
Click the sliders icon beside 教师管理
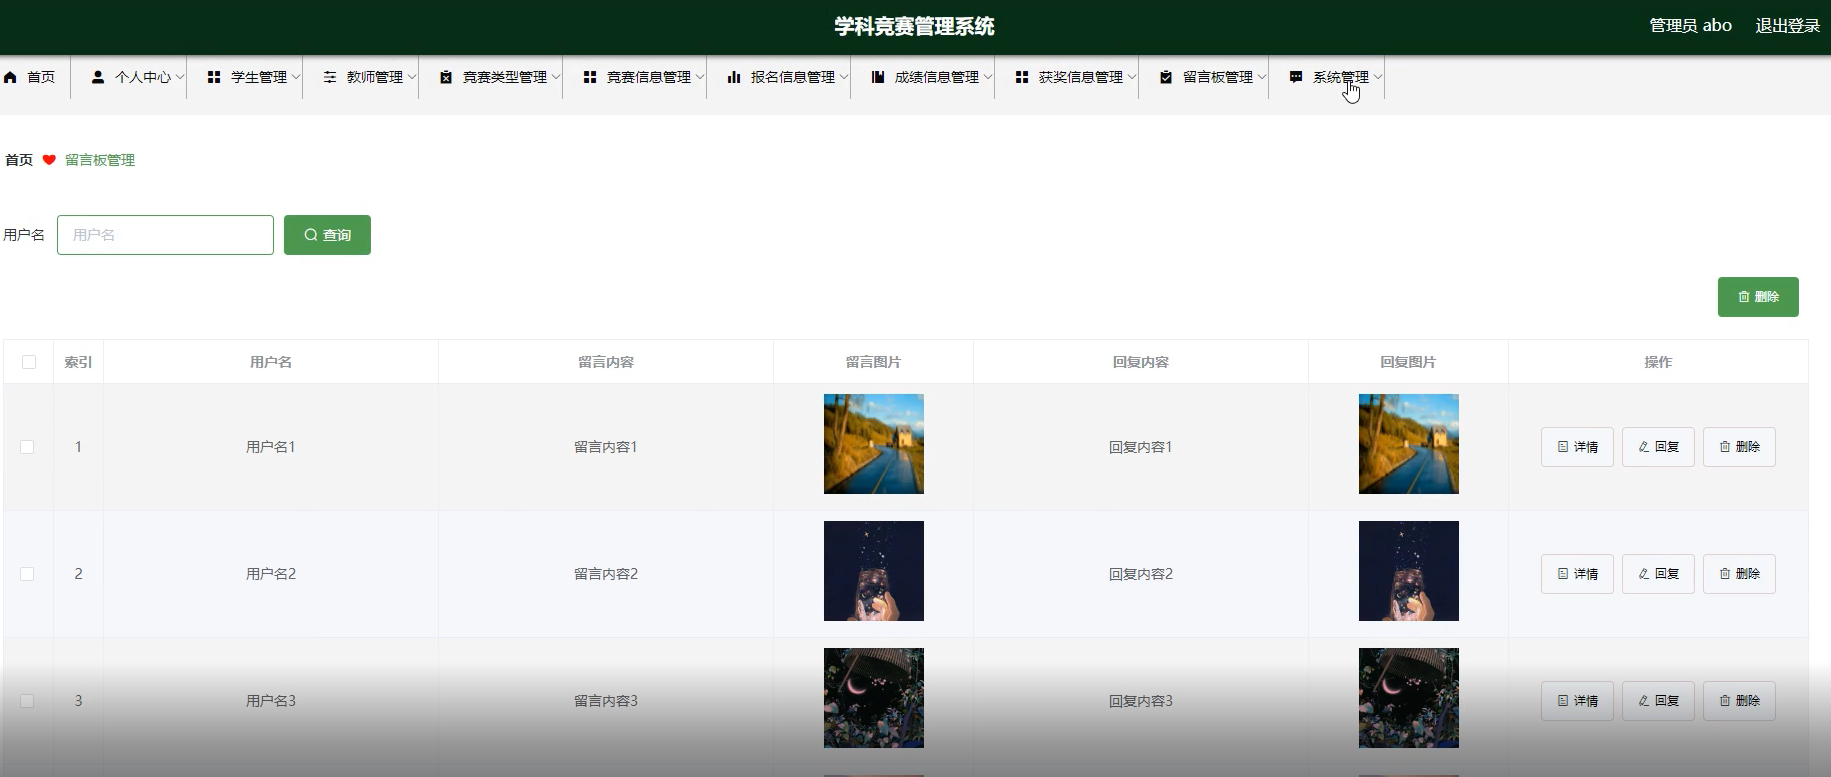point(330,77)
